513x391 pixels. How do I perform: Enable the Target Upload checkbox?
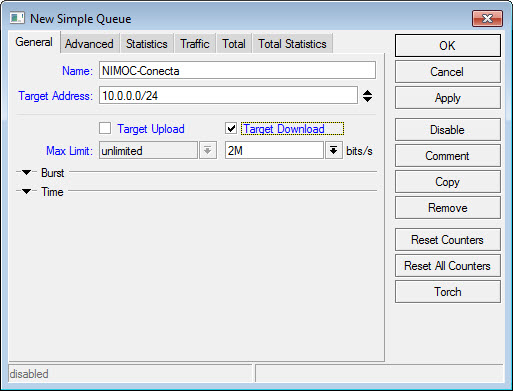[x=105, y=128]
